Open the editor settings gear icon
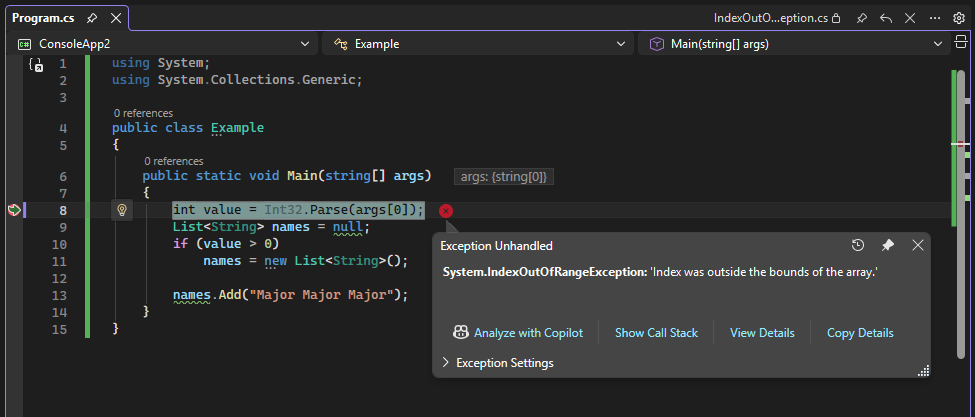This screenshot has width=975, height=417. 960,18
